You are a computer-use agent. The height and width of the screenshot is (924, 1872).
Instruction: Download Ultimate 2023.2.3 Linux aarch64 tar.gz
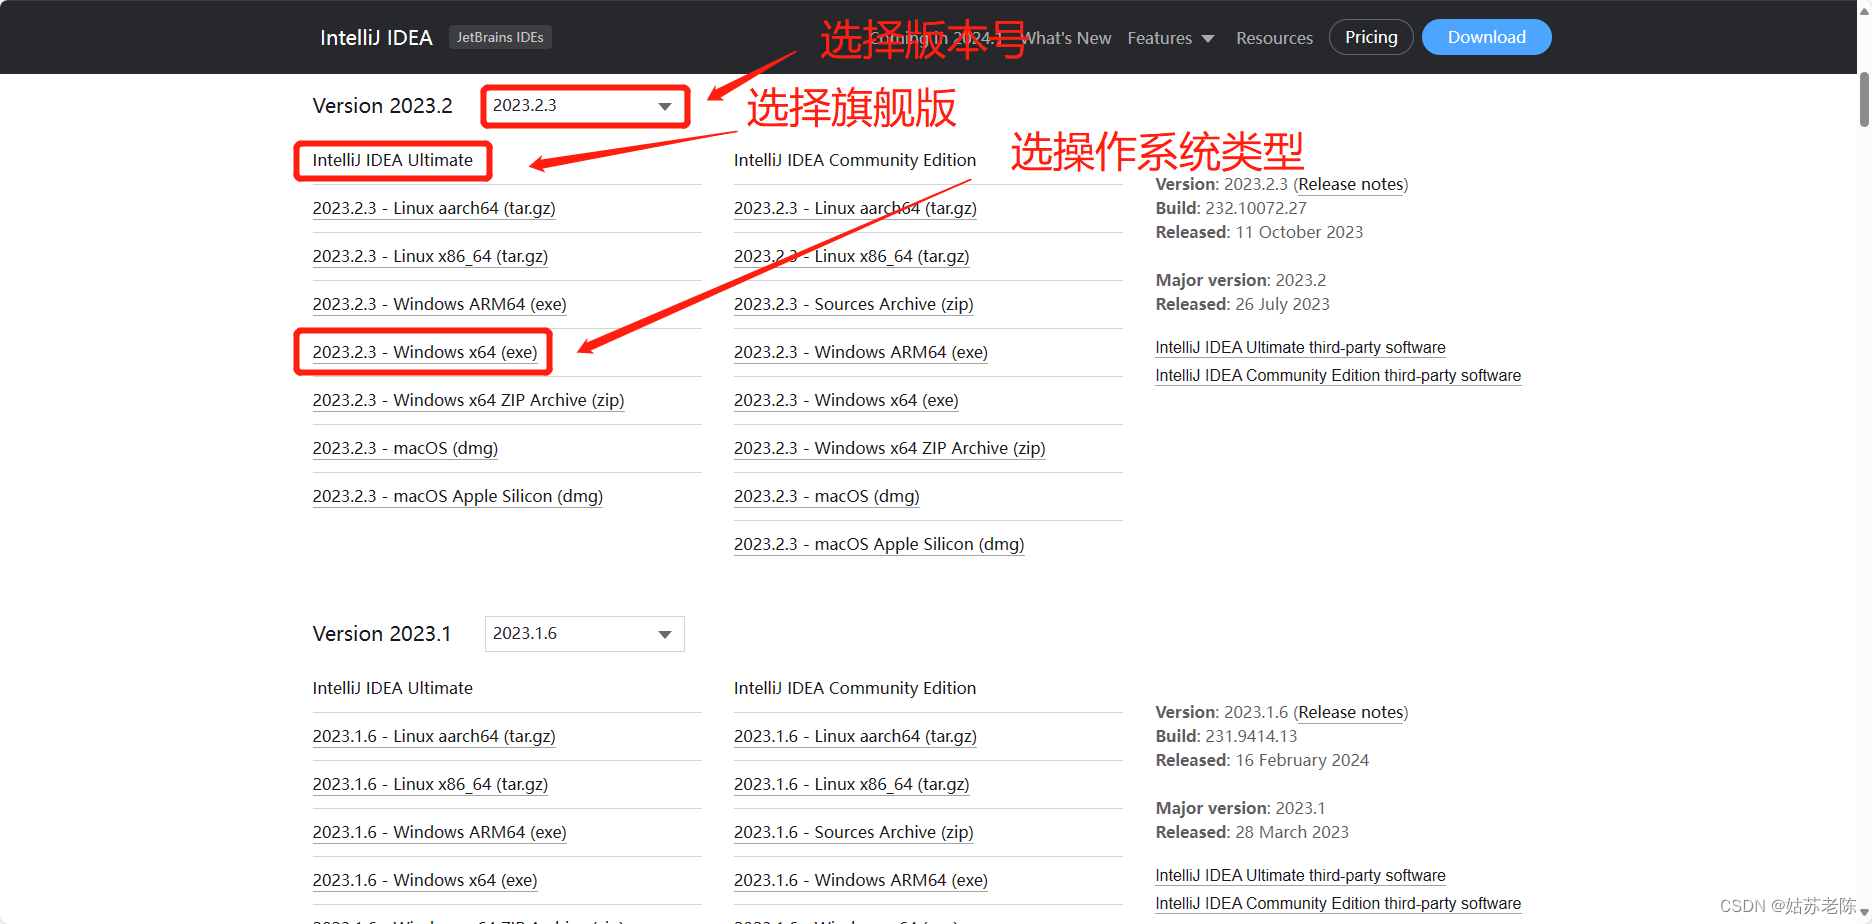[x=434, y=208]
